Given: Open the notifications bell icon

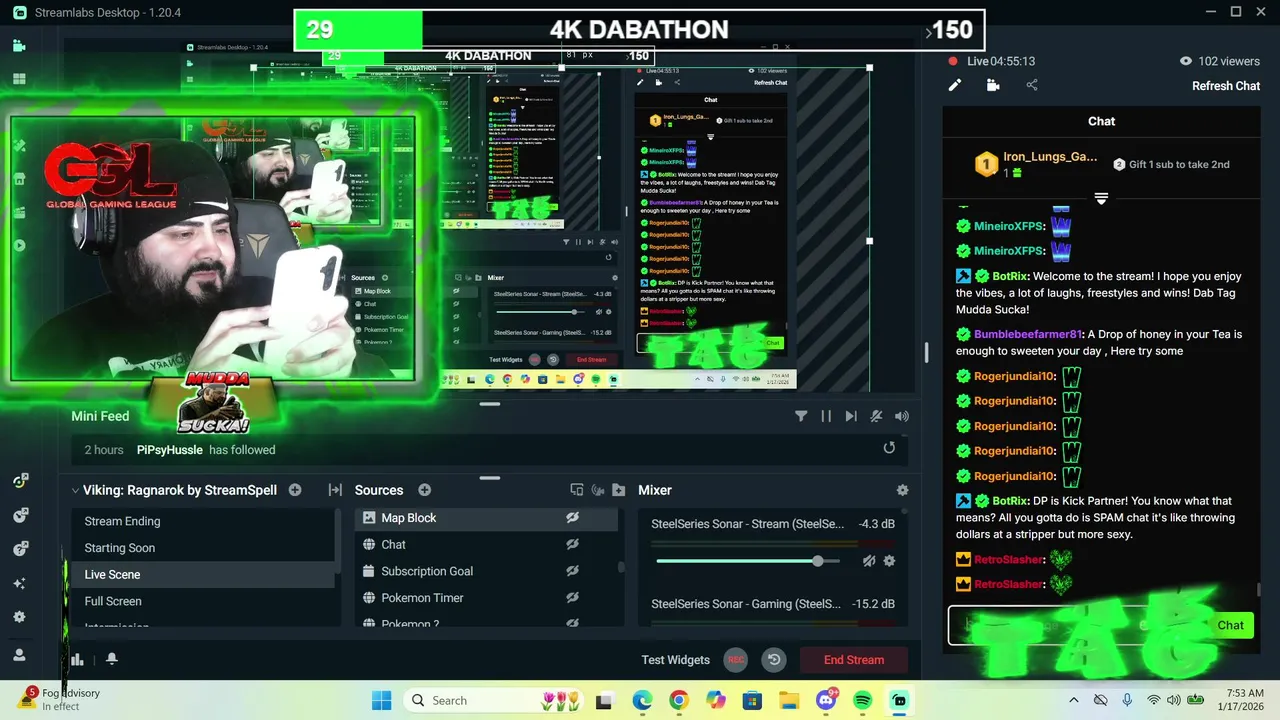Looking at the screenshot, I should 112,659.
